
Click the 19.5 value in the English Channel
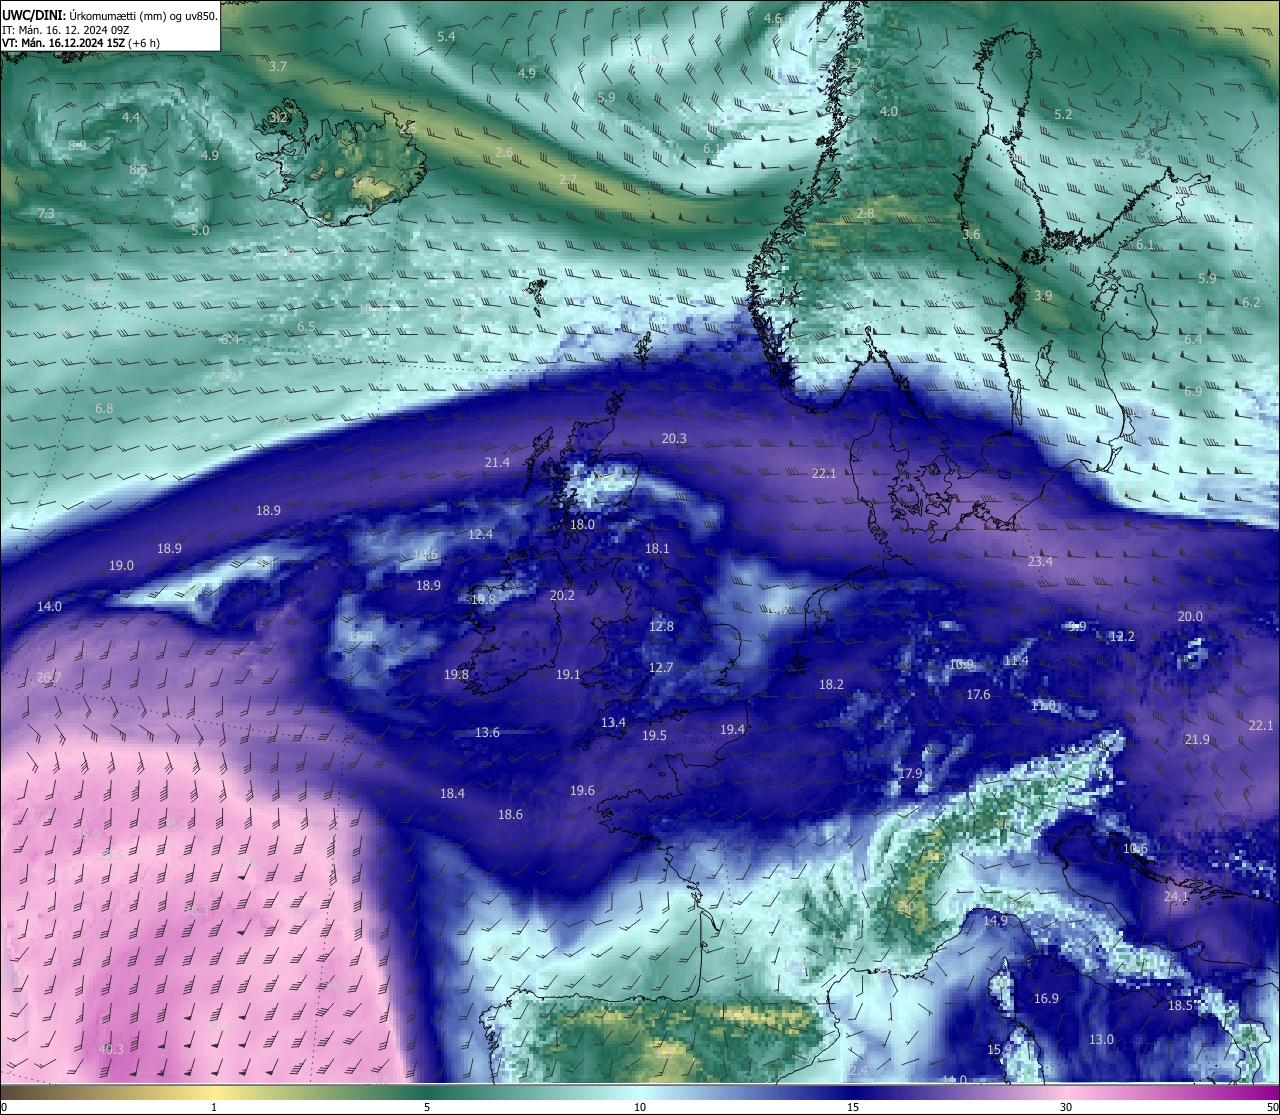[654, 735]
